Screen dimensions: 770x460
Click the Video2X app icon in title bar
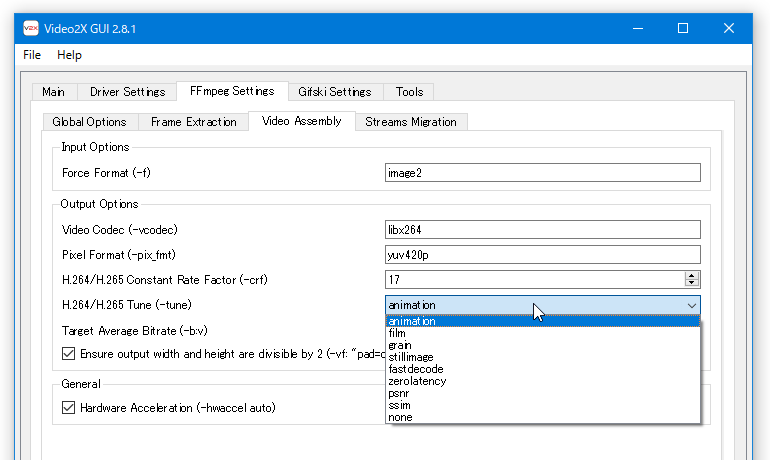click(30, 28)
